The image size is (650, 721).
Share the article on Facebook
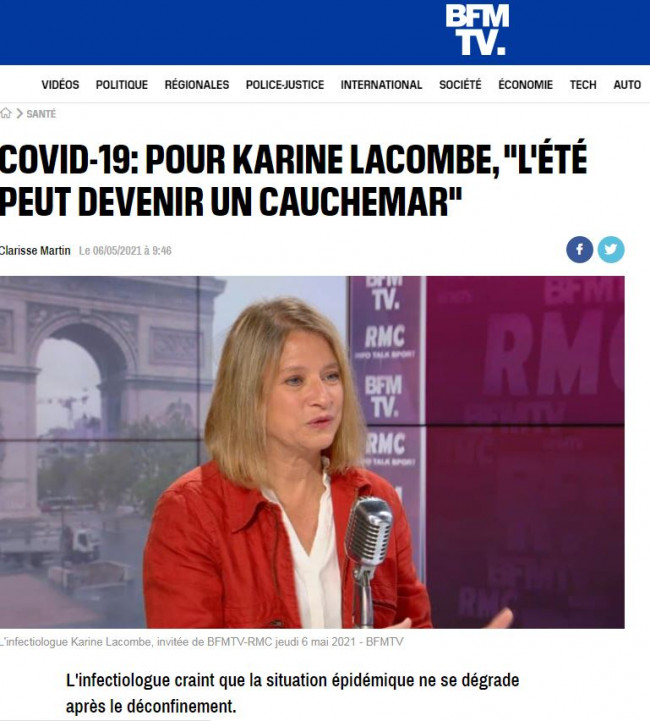(x=579, y=250)
